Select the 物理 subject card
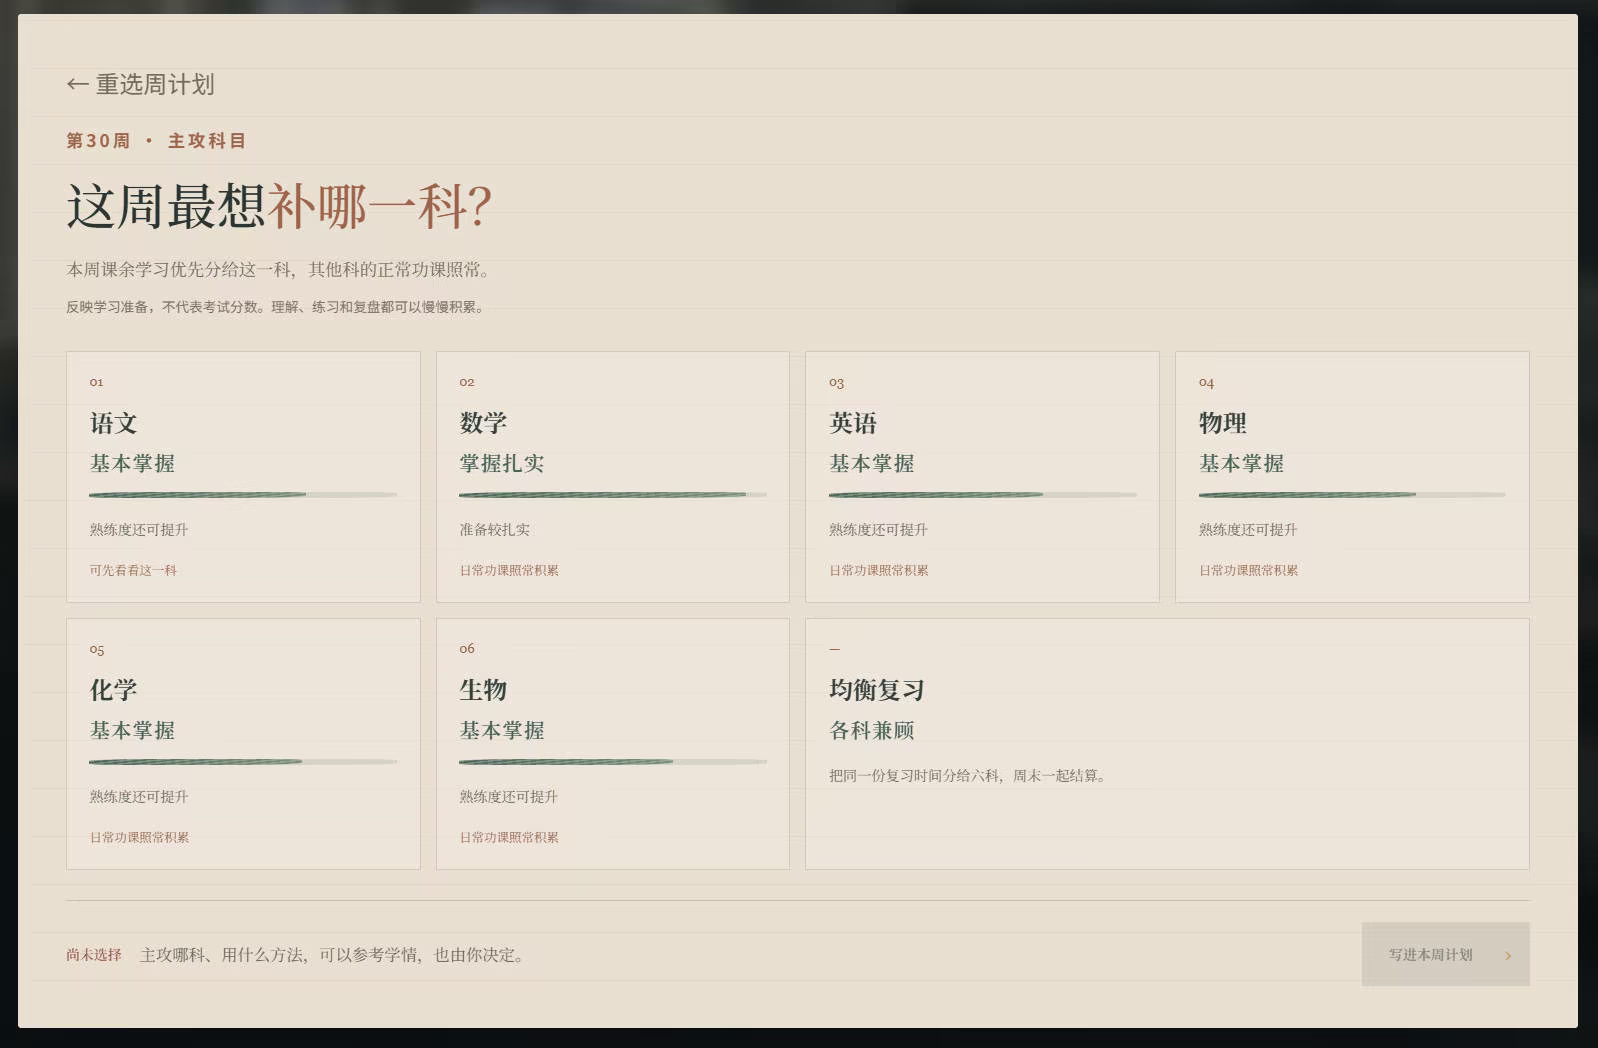The image size is (1598, 1048). pos(1352,477)
